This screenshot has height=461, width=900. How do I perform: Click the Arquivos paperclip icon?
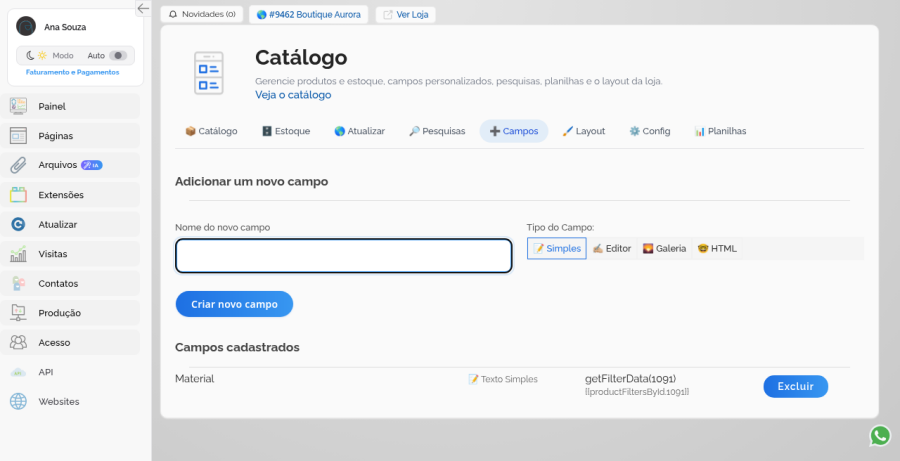tap(18, 165)
